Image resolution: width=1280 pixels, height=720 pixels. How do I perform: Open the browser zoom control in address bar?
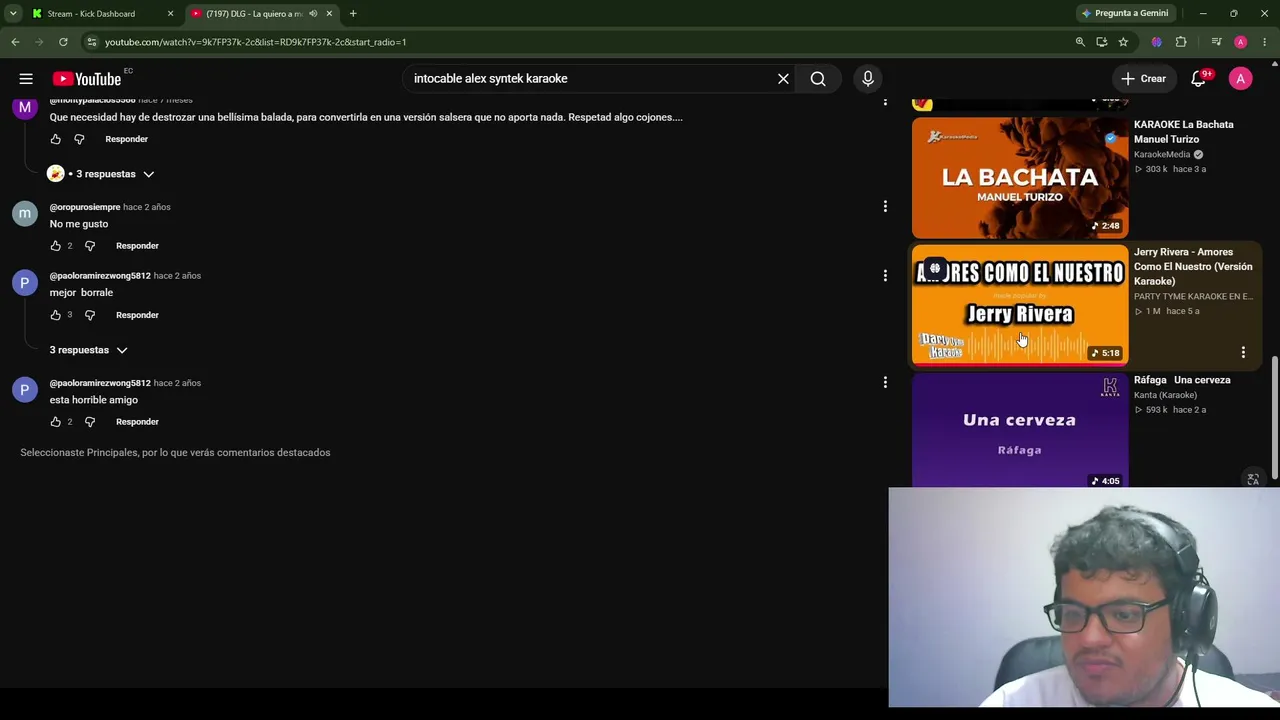pos(1080,42)
